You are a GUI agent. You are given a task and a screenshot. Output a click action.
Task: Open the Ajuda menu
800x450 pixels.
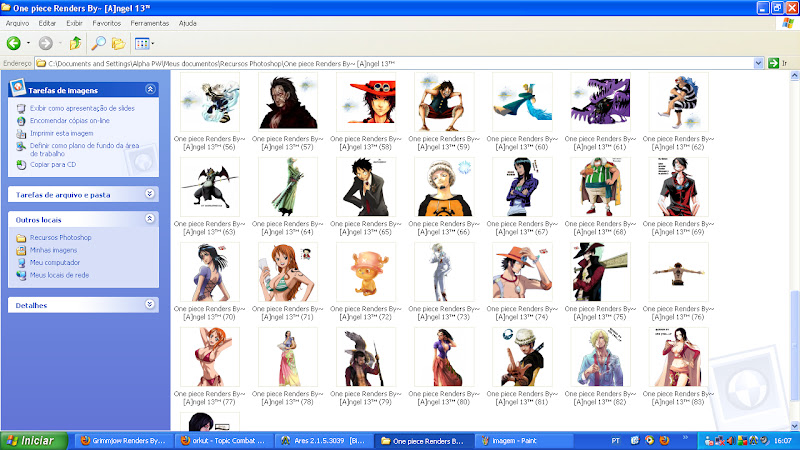[188, 23]
